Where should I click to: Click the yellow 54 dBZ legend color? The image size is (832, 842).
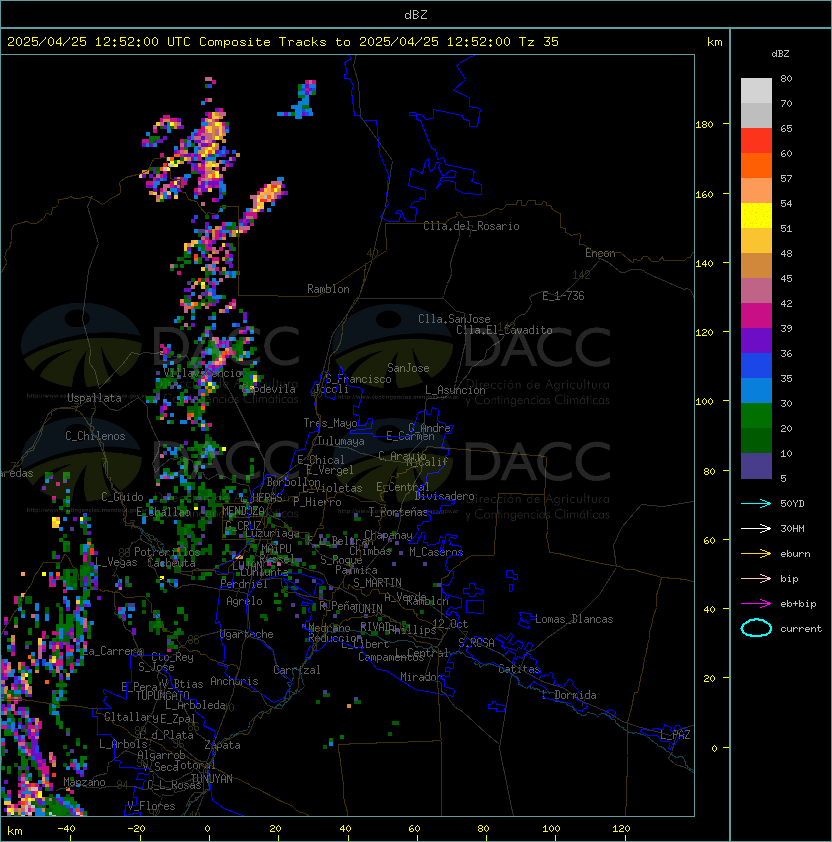coord(756,216)
